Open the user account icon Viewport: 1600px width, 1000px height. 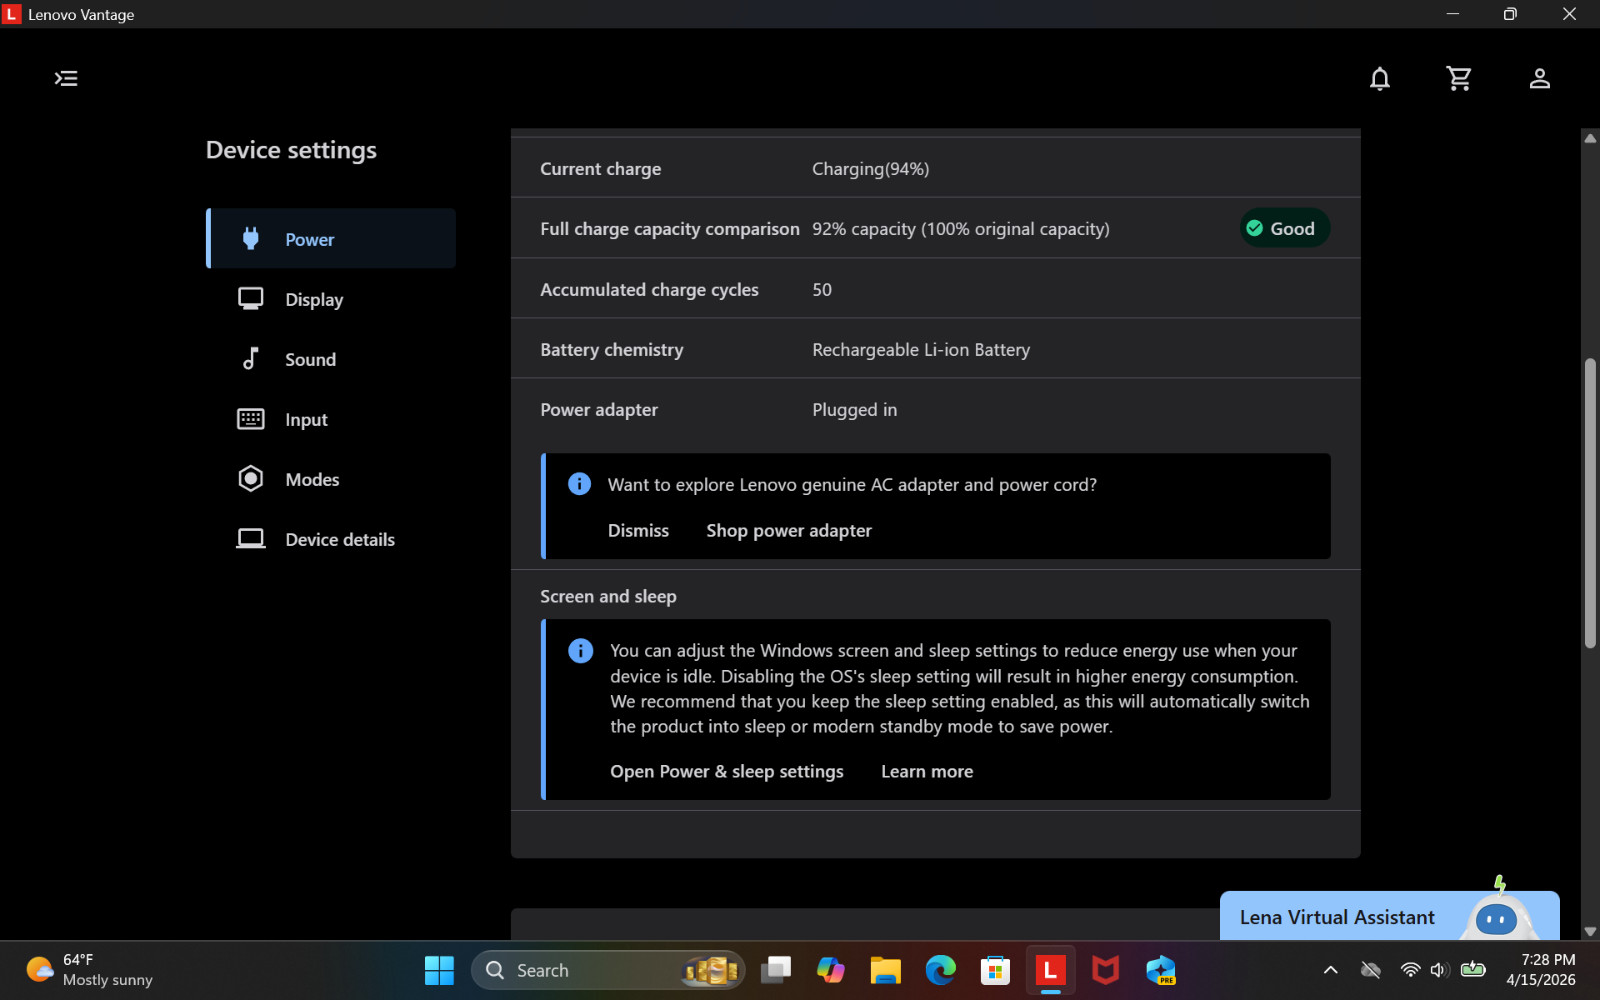point(1540,78)
